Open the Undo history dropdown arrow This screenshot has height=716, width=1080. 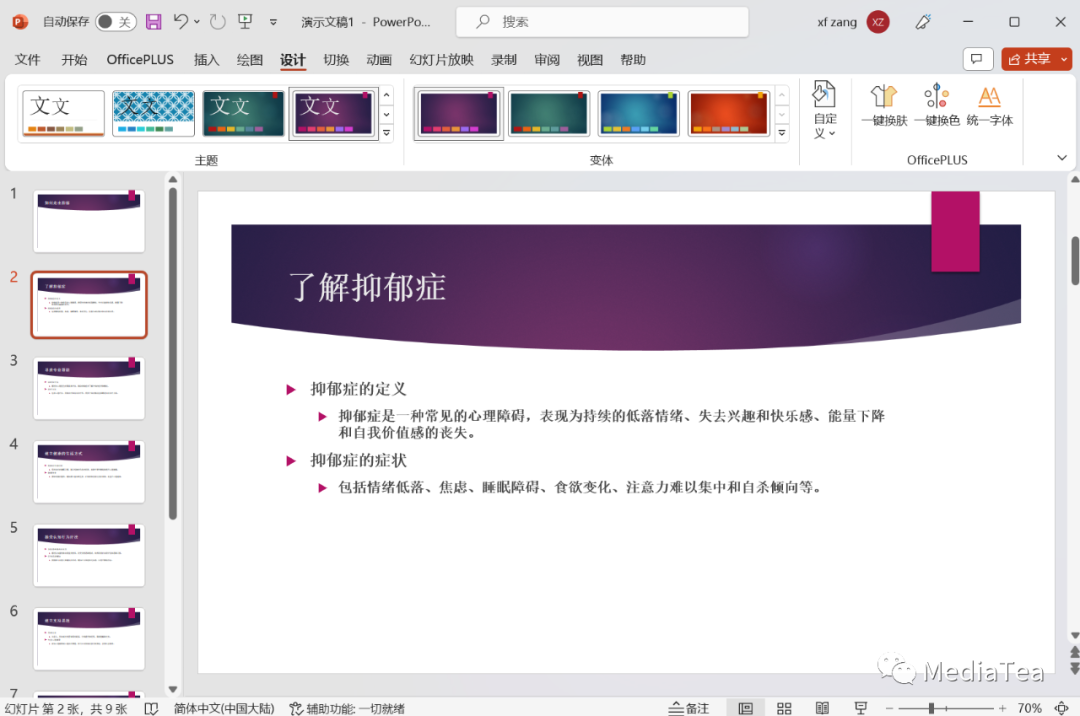(x=197, y=22)
